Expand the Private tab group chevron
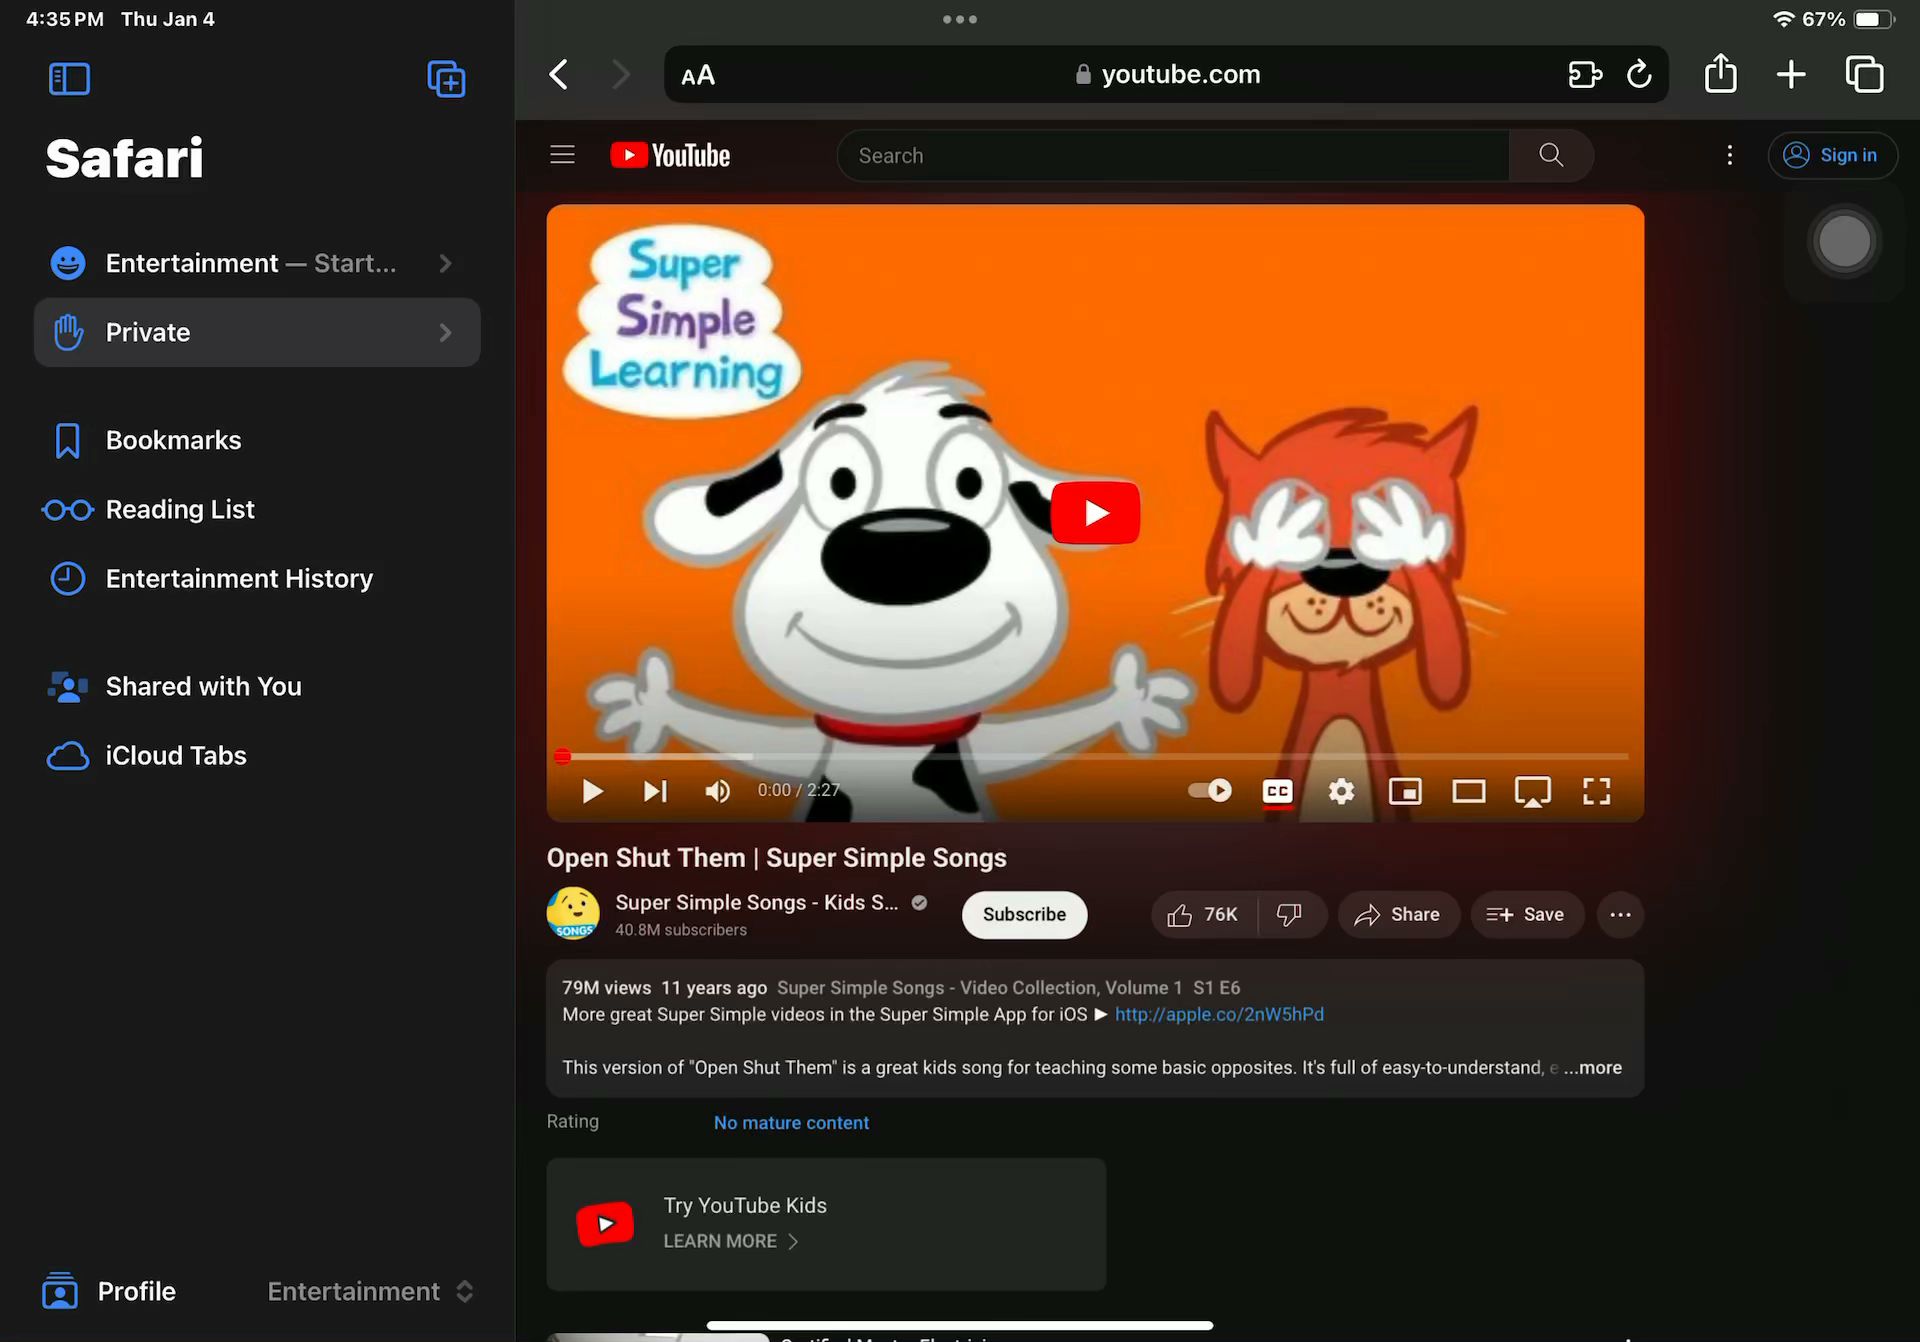The height and width of the screenshot is (1342, 1920). [446, 333]
